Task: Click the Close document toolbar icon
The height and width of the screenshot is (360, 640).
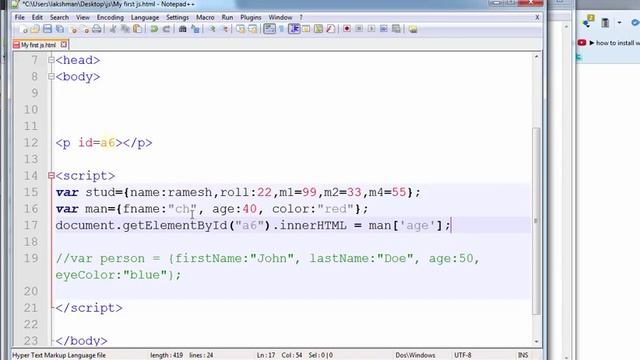Action: (74, 29)
